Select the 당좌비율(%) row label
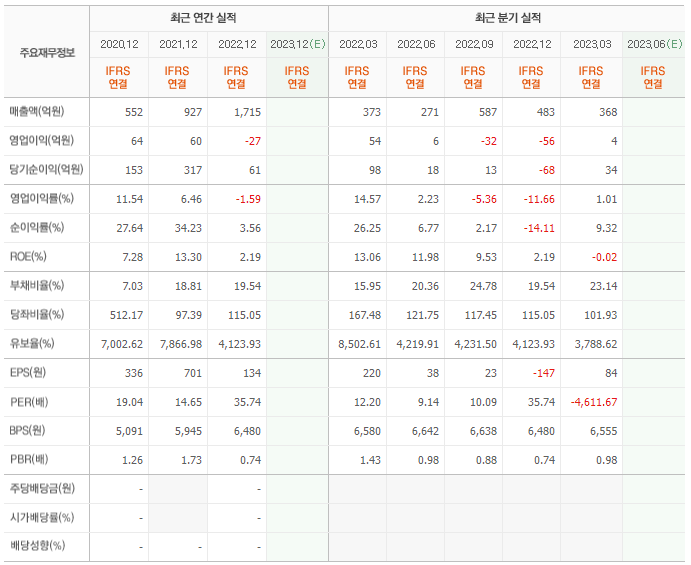 pyautogui.click(x=37, y=315)
